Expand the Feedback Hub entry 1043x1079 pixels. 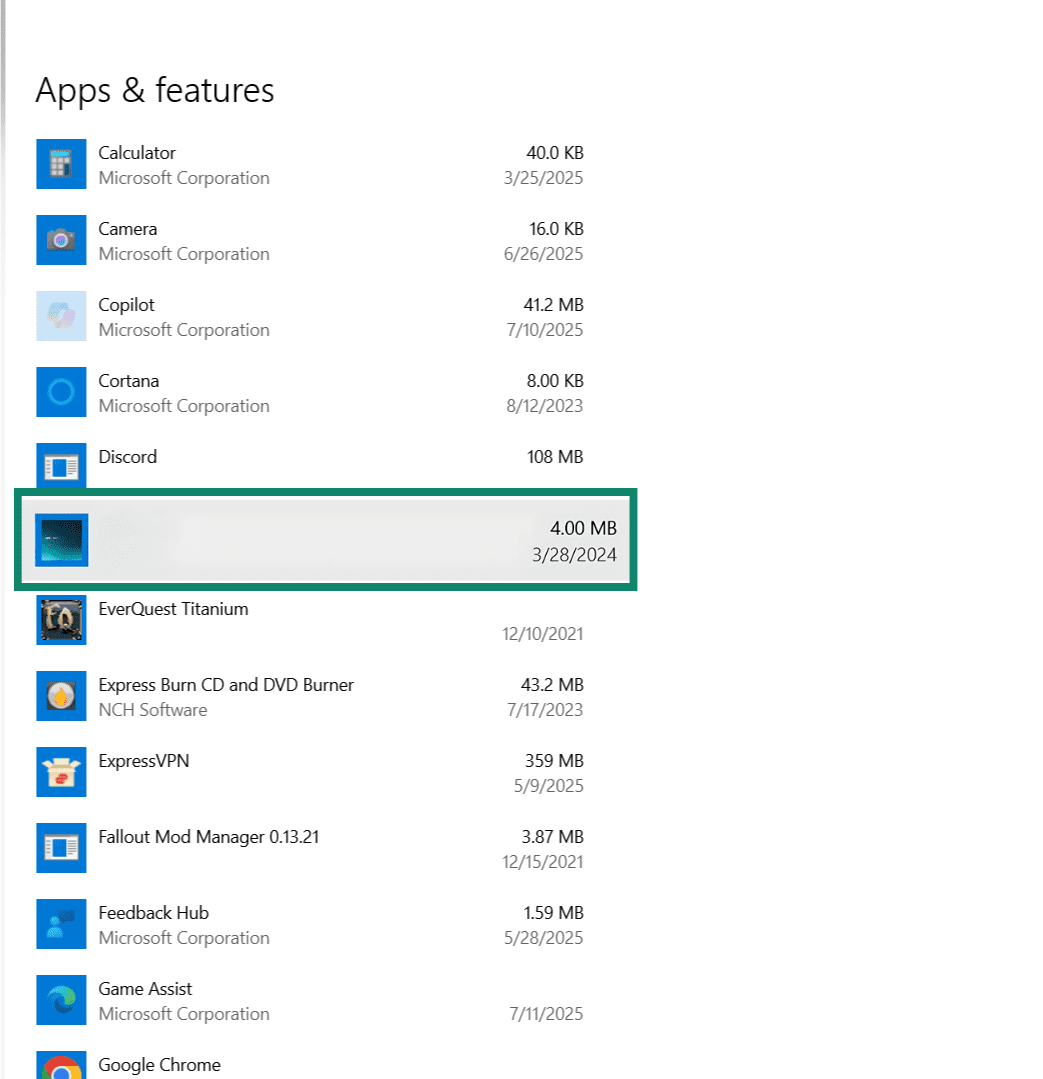pyautogui.click(x=300, y=924)
